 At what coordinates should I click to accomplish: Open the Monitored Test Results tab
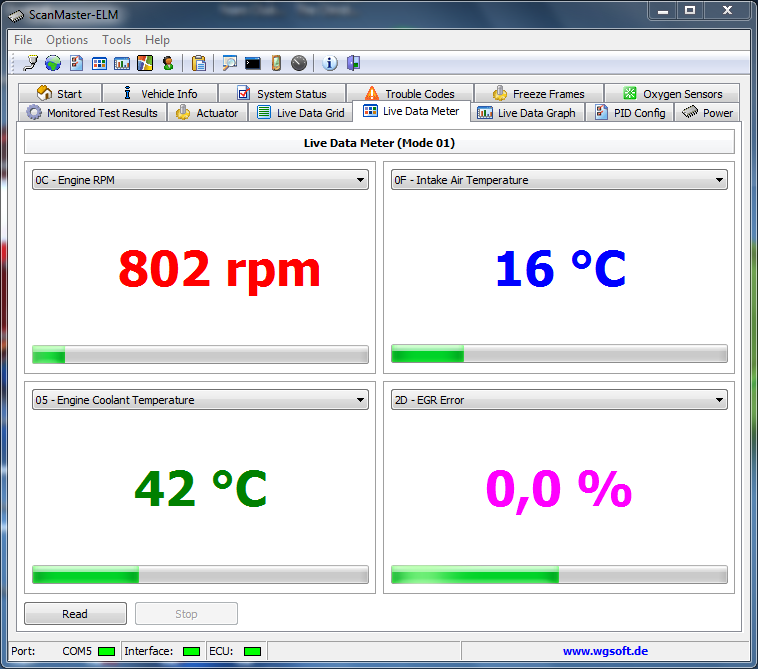coord(92,113)
